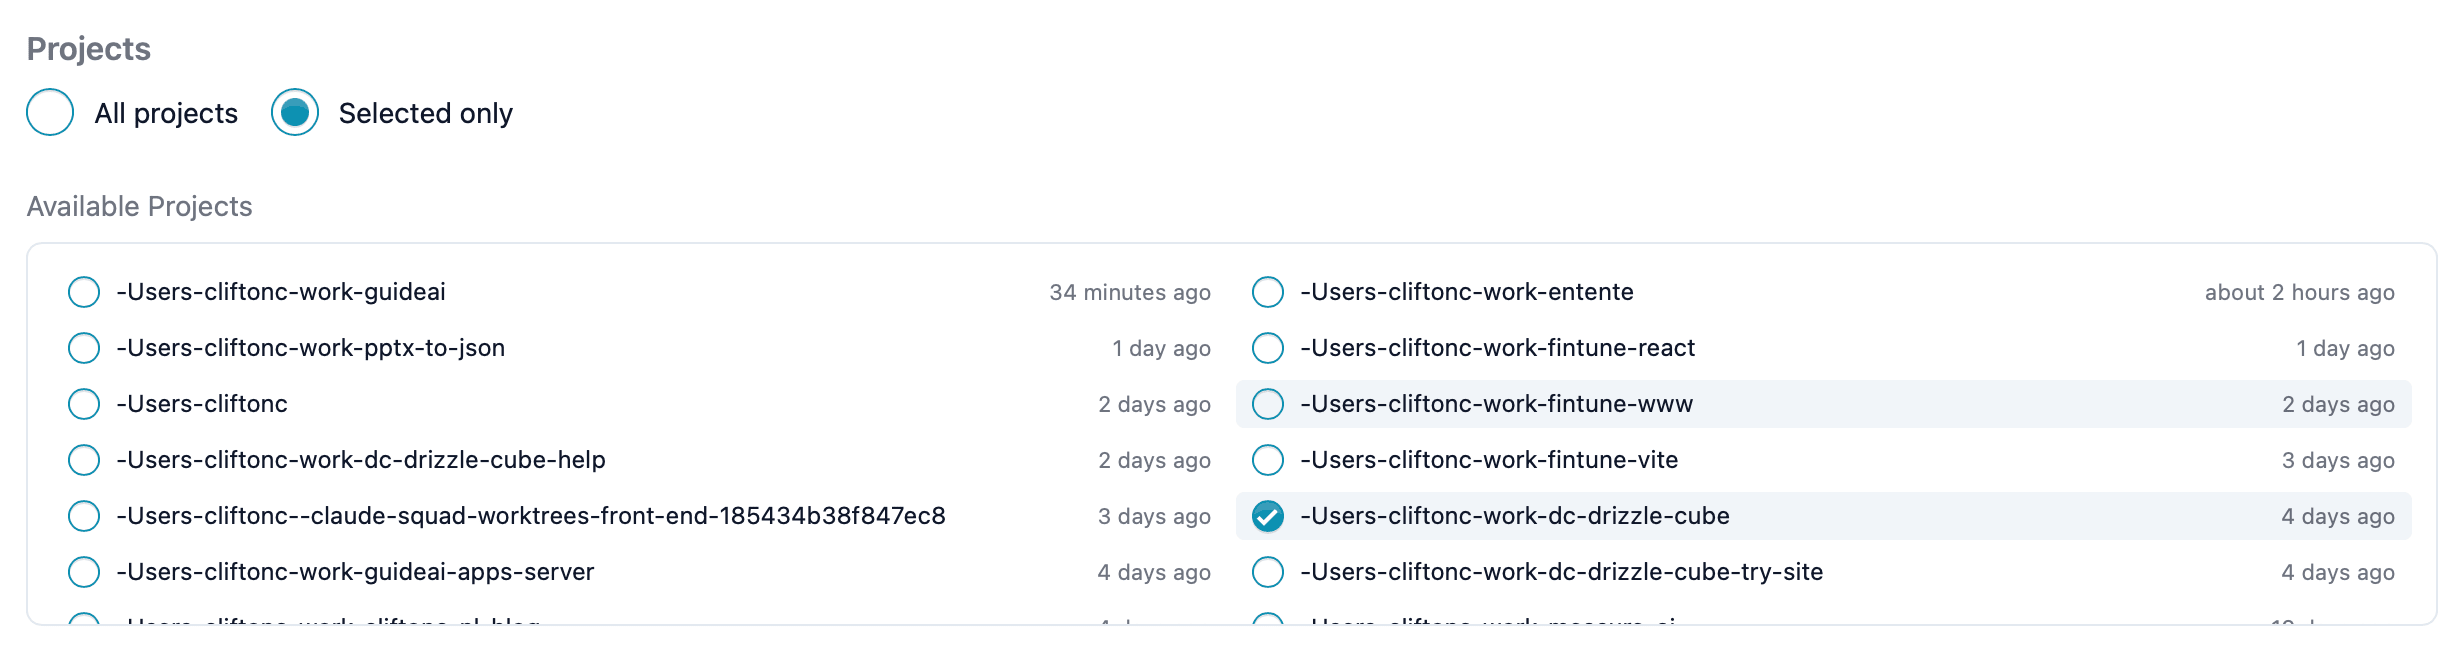Click the -Users-cliftonc-work-entente project label
2464x650 pixels.
click(1466, 292)
